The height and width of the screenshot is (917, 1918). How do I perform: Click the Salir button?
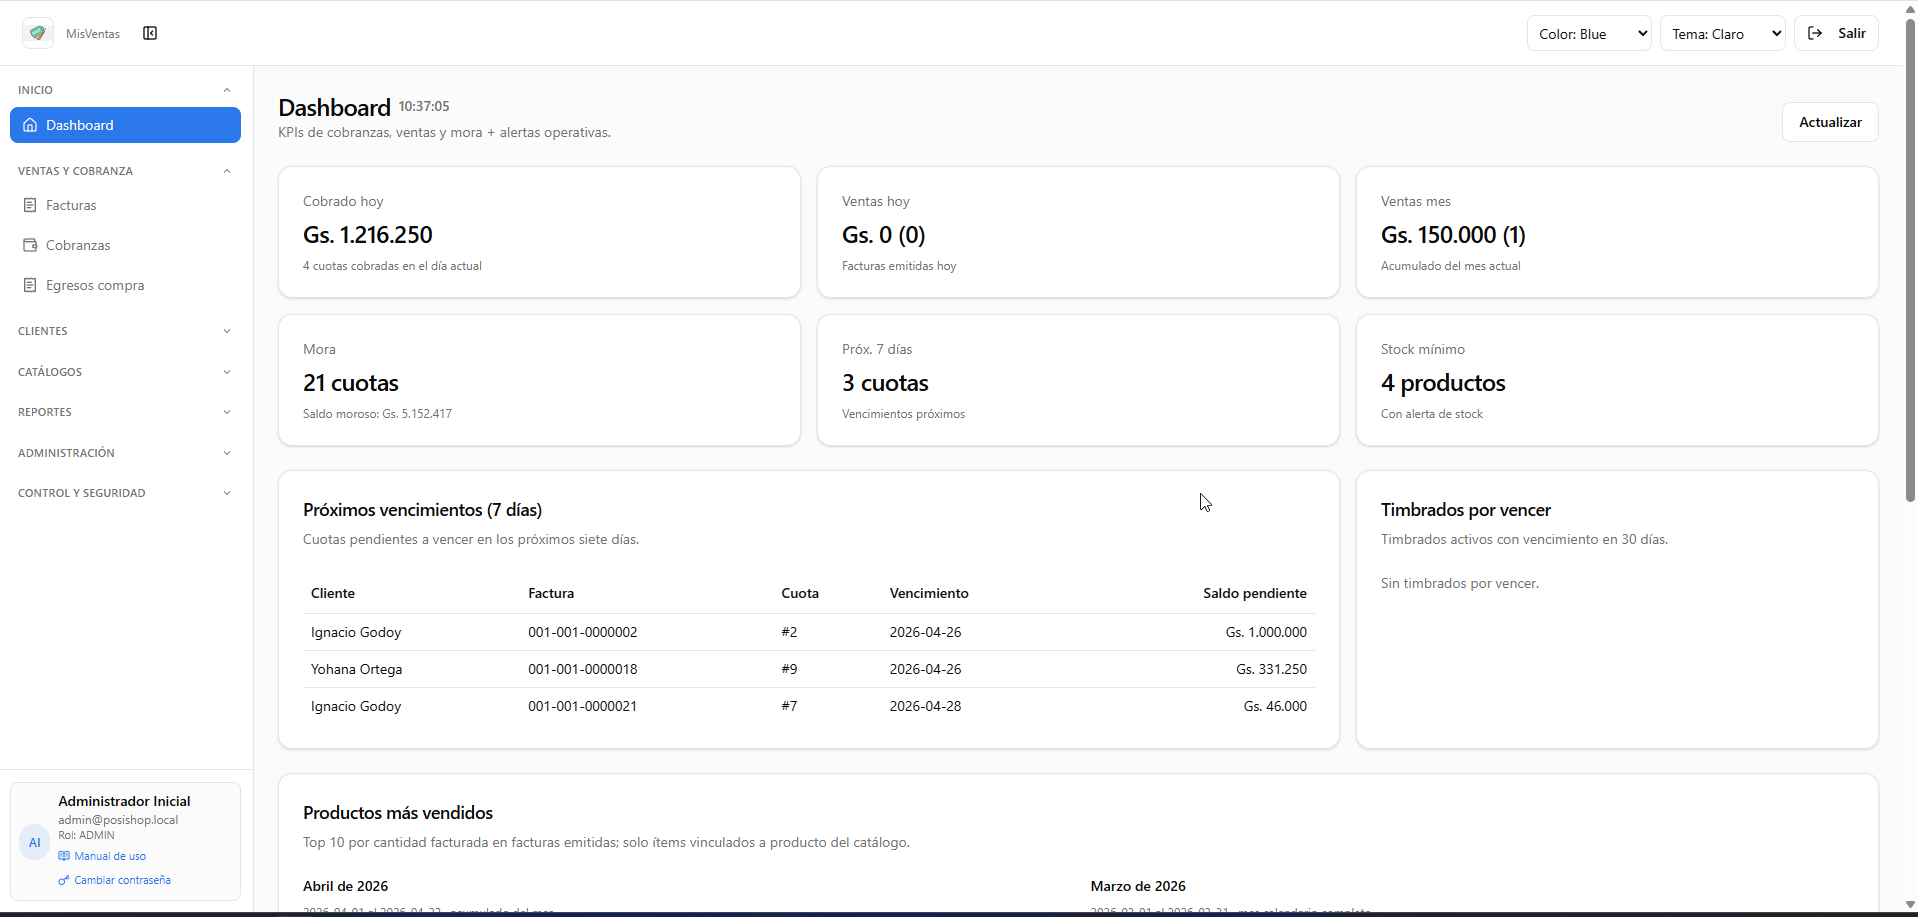[x=1836, y=33]
